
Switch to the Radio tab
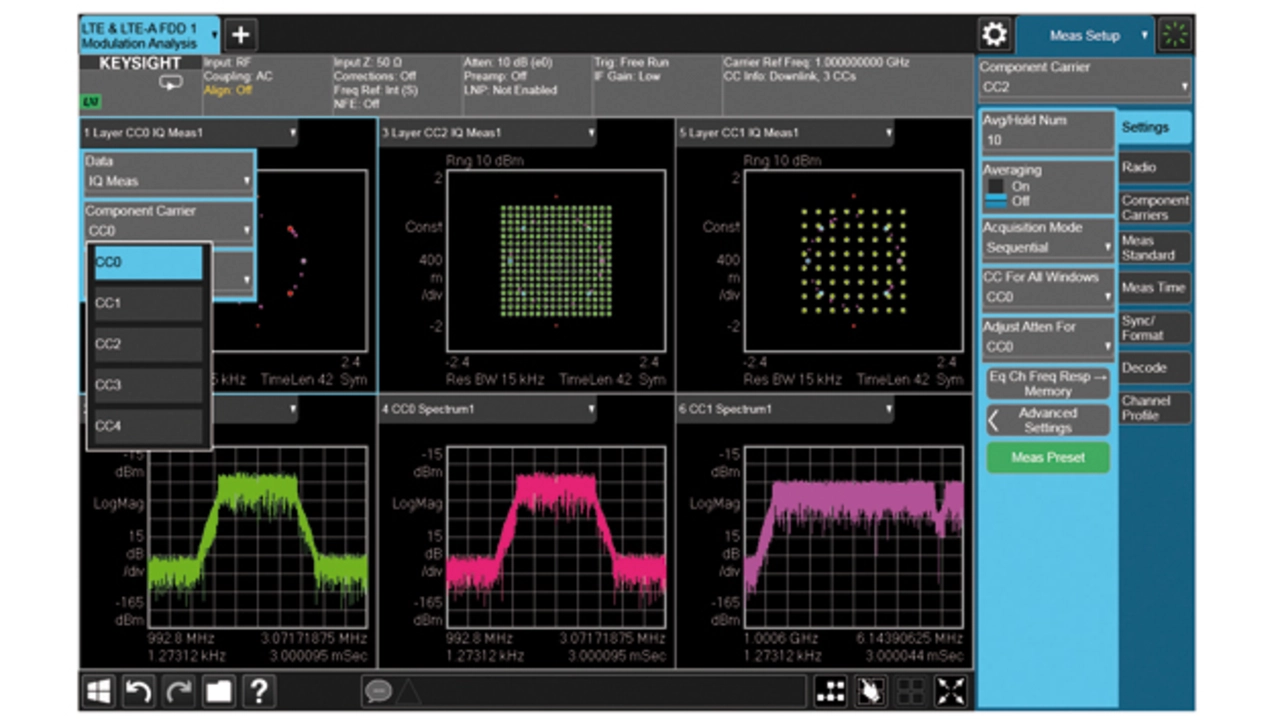point(1154,168)
